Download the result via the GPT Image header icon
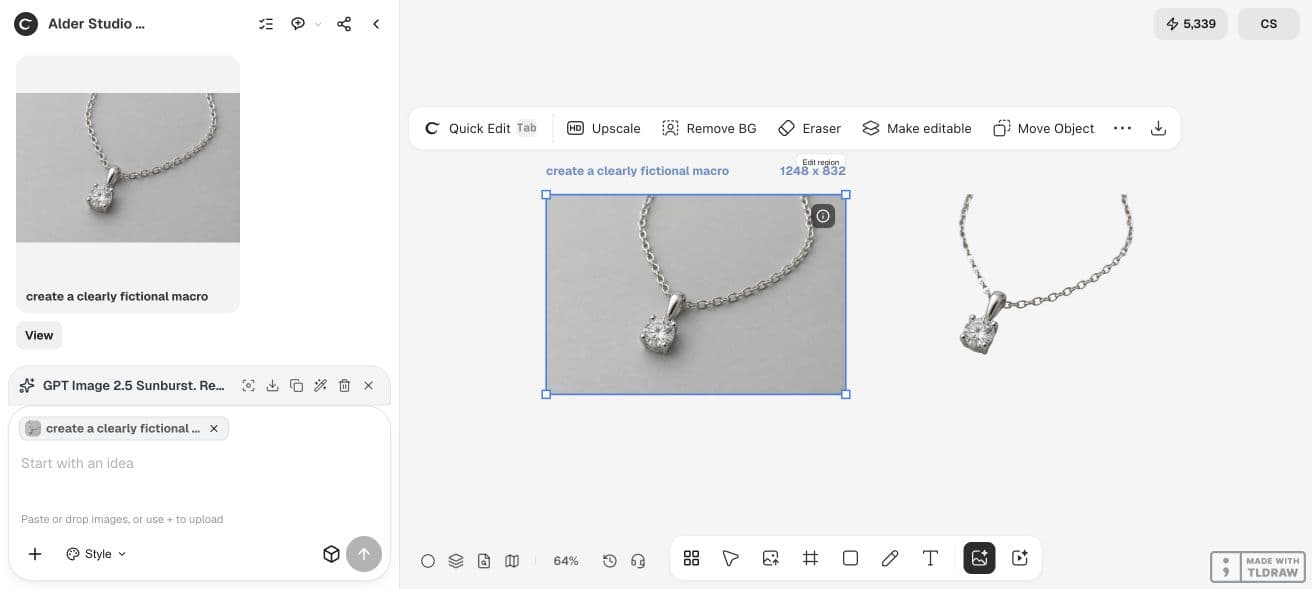This screenshot has width=1312, height=589. point(272,385)
